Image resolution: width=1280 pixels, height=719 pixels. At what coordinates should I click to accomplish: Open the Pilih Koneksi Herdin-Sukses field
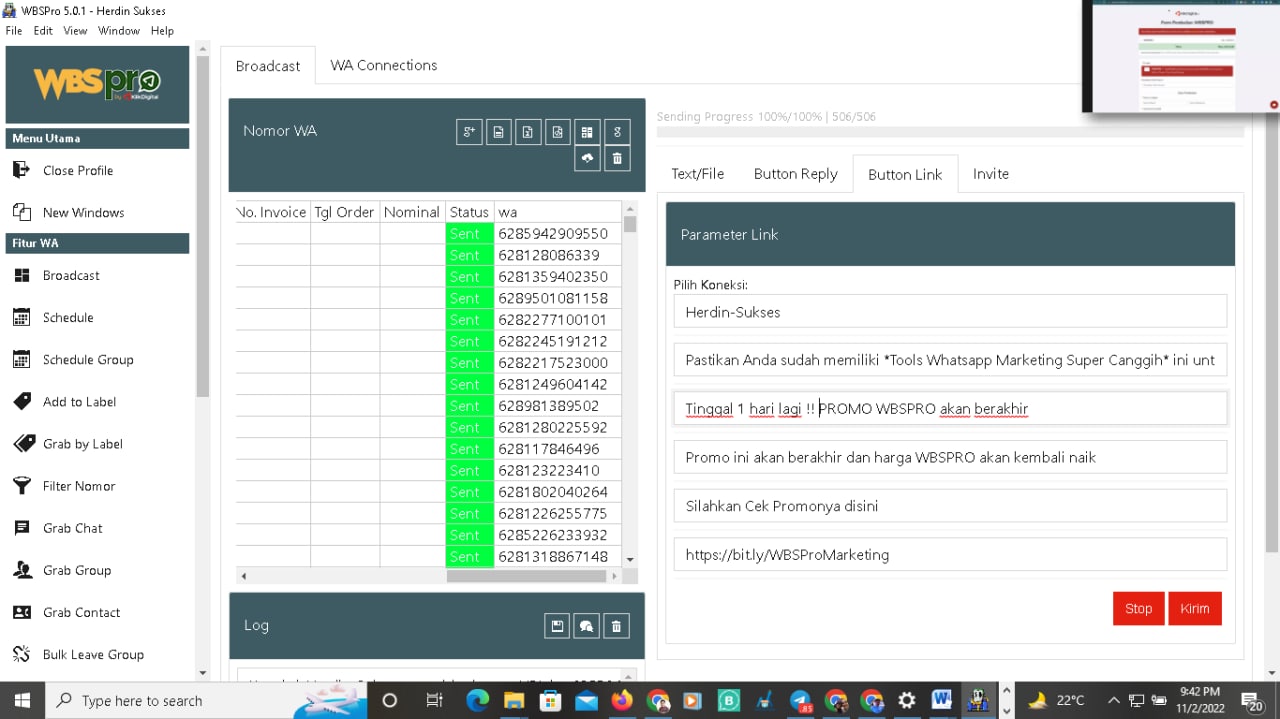pos(950,311)
